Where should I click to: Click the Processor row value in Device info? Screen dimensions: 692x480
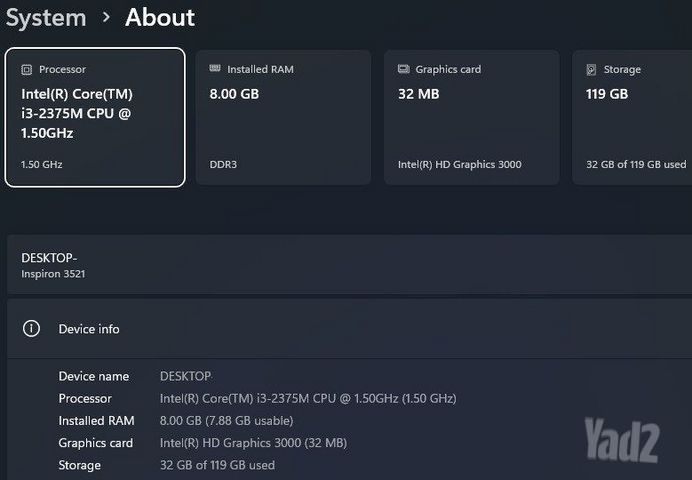tap(308, 398)
